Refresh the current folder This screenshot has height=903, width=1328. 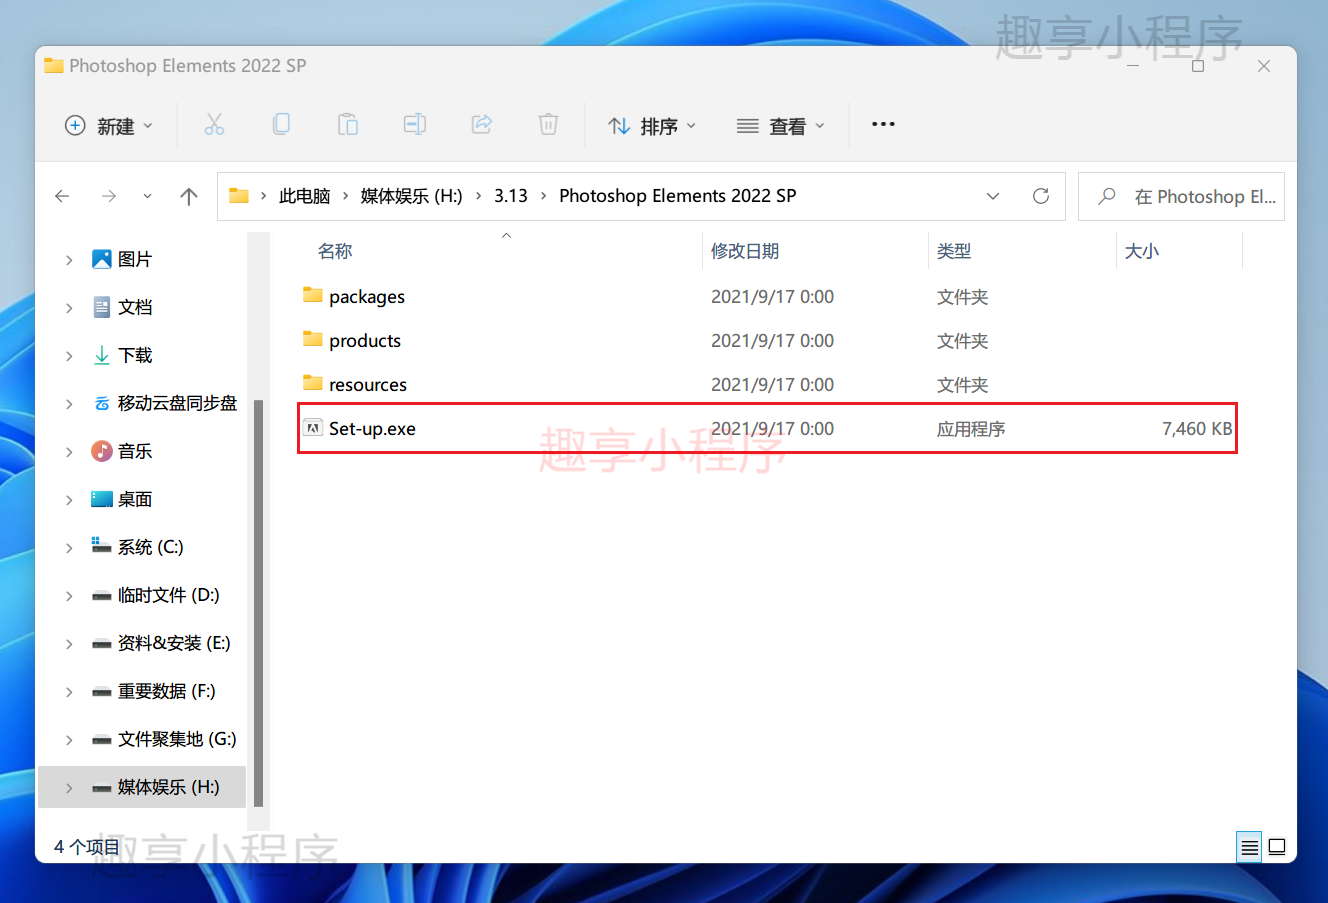tap(1041, 196)
